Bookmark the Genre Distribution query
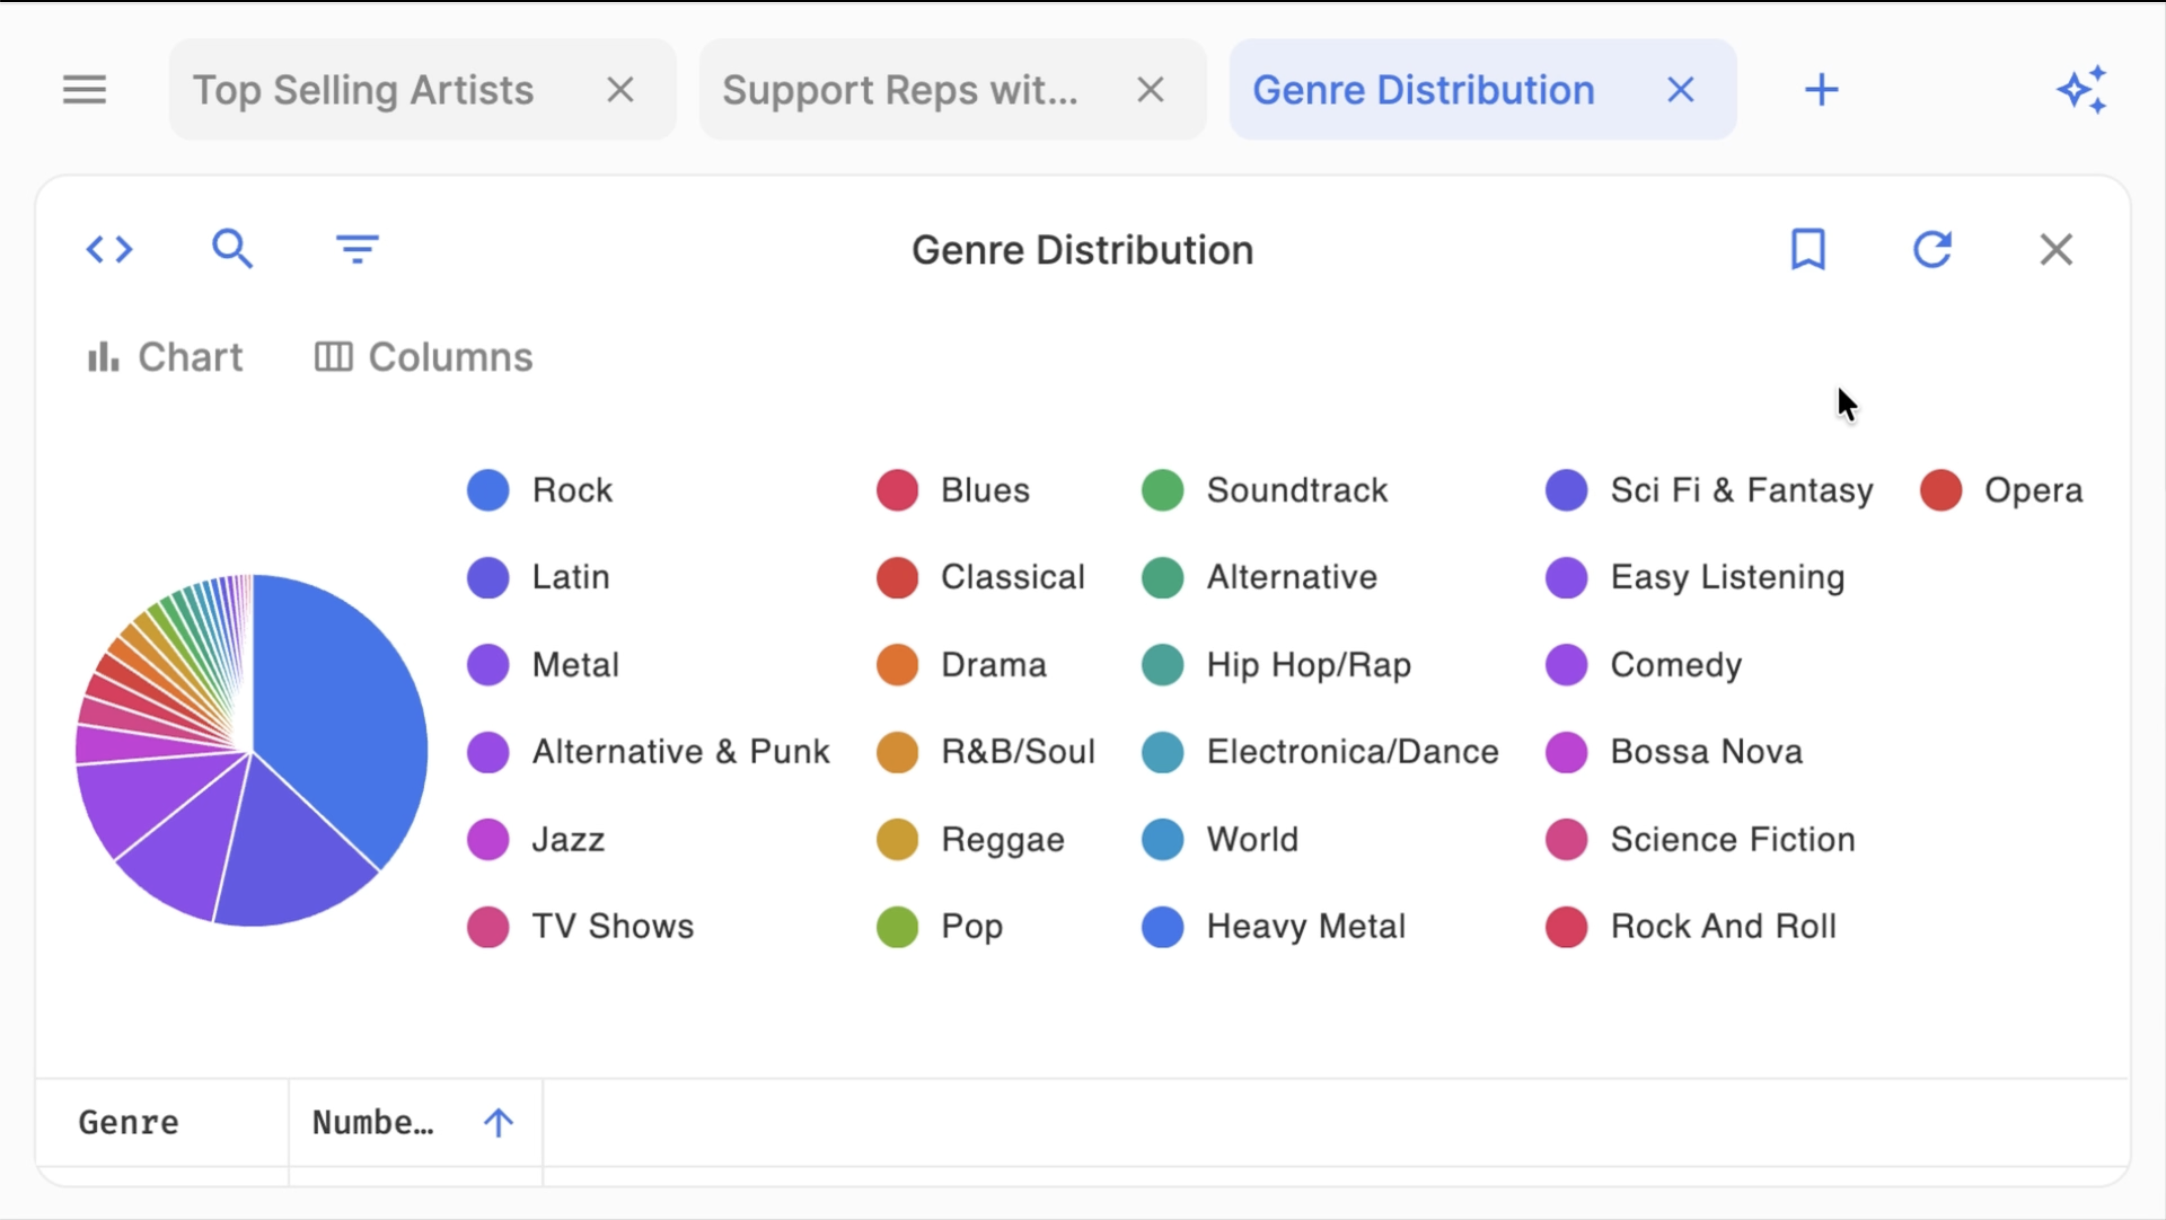The width and height of the screenshot is (2166, 1220). pyautogui.click(x=1807, y=249)
